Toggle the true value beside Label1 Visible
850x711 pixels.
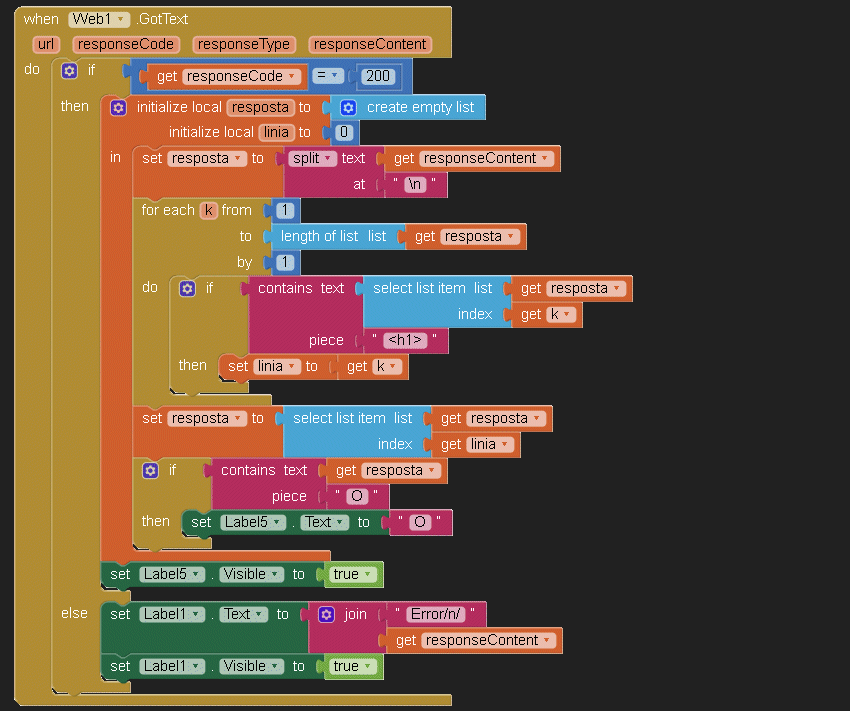click(353, 666)
